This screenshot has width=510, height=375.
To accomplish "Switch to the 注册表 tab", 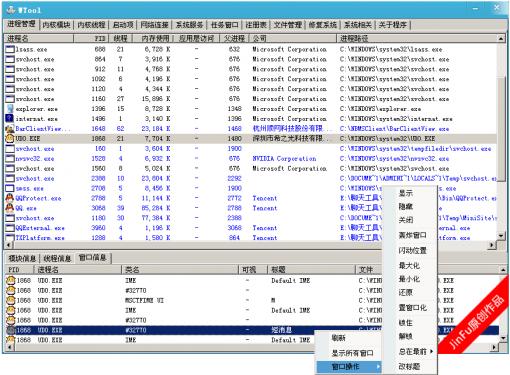I will pyautogui.click(x=256, y=25).
